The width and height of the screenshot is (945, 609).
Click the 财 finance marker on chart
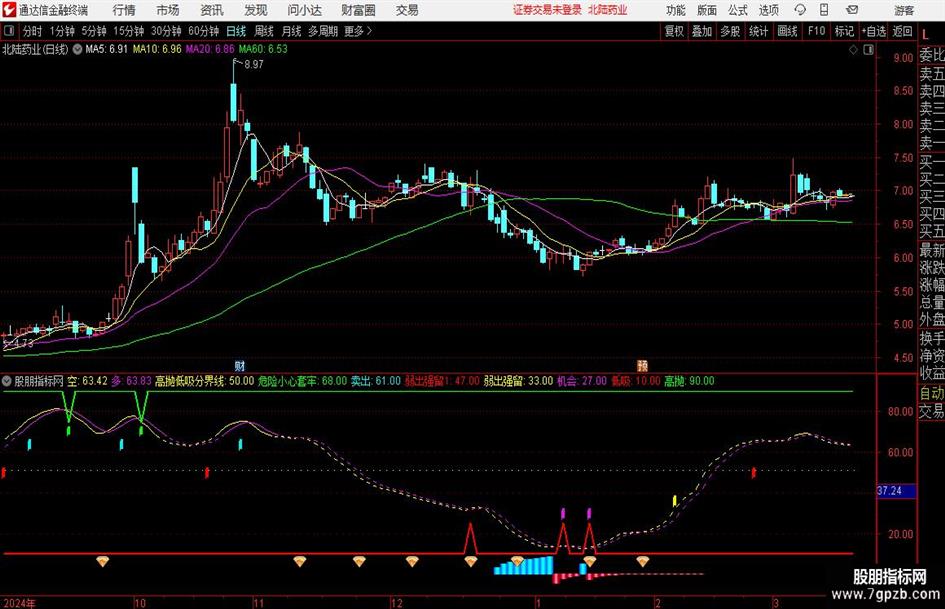click(240, 365)
